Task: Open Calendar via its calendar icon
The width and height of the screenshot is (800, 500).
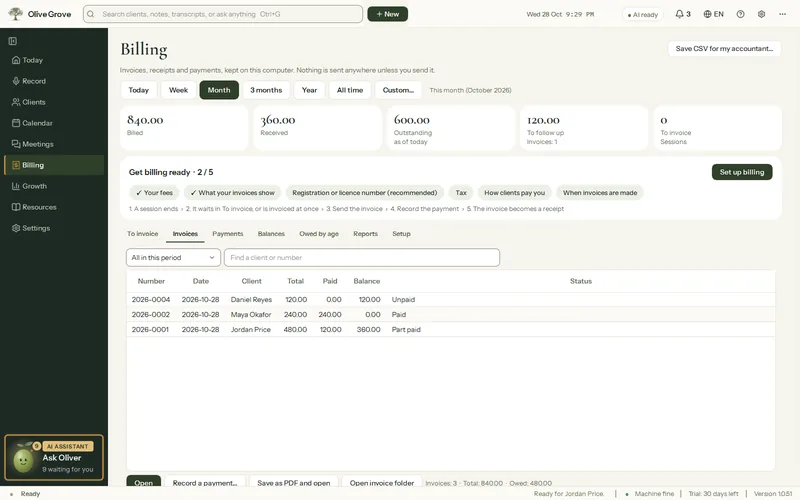Action: coord(16,123)
